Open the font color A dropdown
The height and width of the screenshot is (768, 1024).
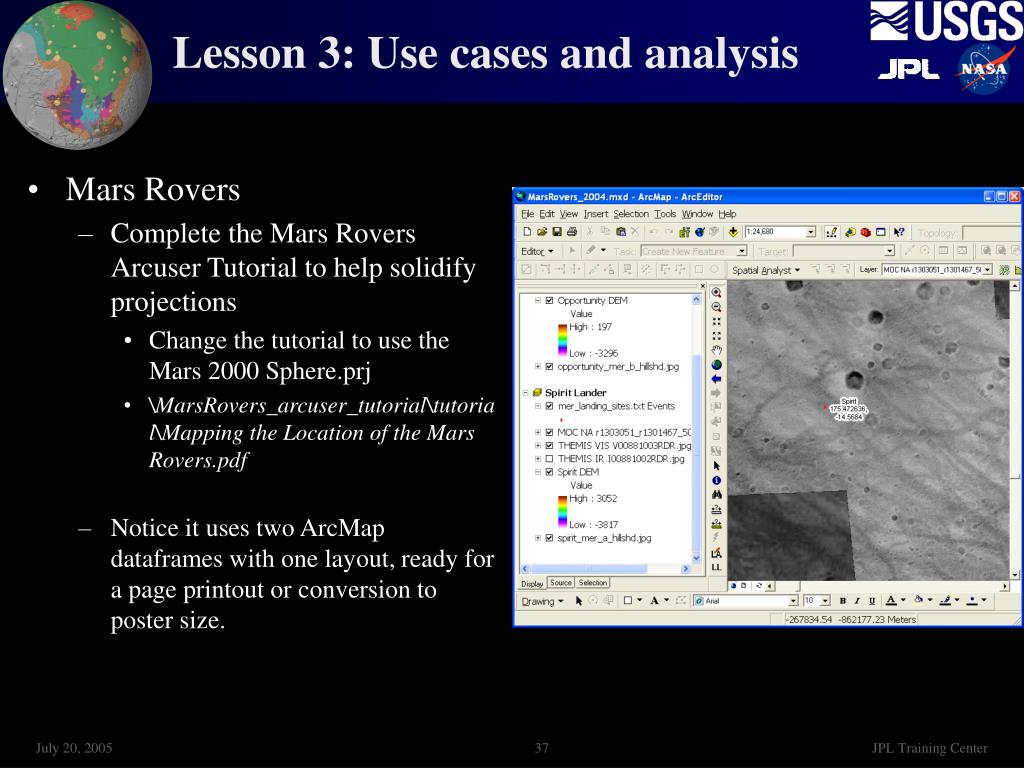point(903,601)
